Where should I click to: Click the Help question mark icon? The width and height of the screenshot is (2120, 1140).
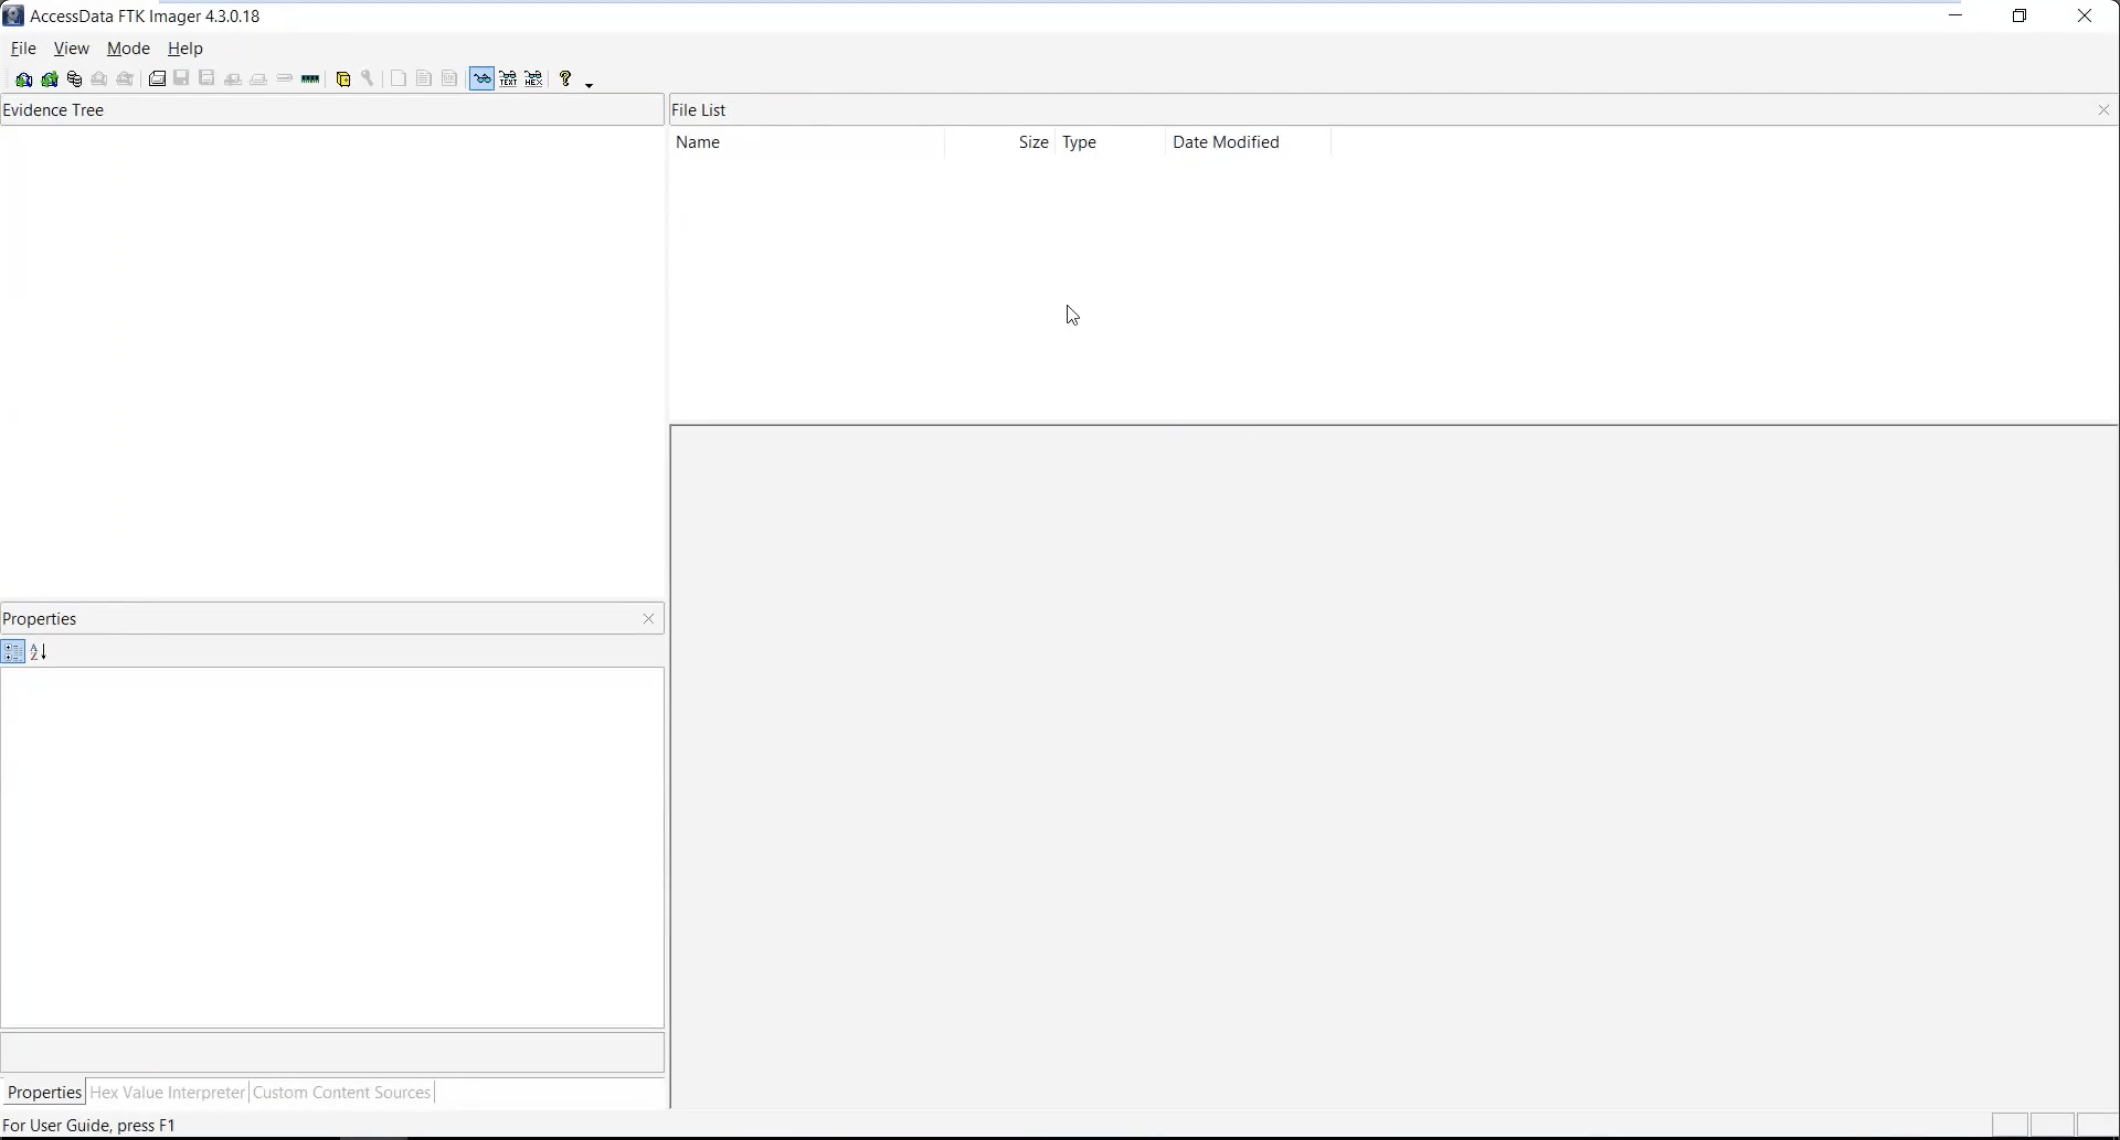point(566,79)
